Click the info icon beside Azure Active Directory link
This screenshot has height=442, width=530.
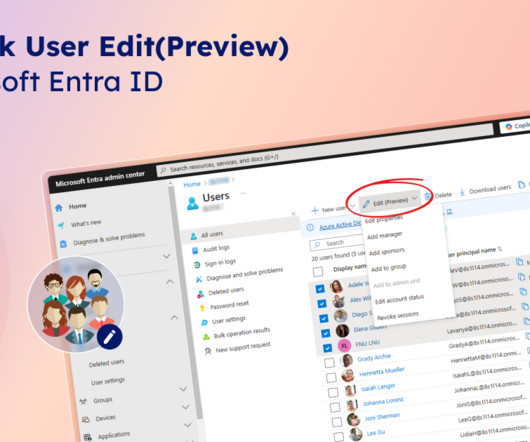(310, 227)
